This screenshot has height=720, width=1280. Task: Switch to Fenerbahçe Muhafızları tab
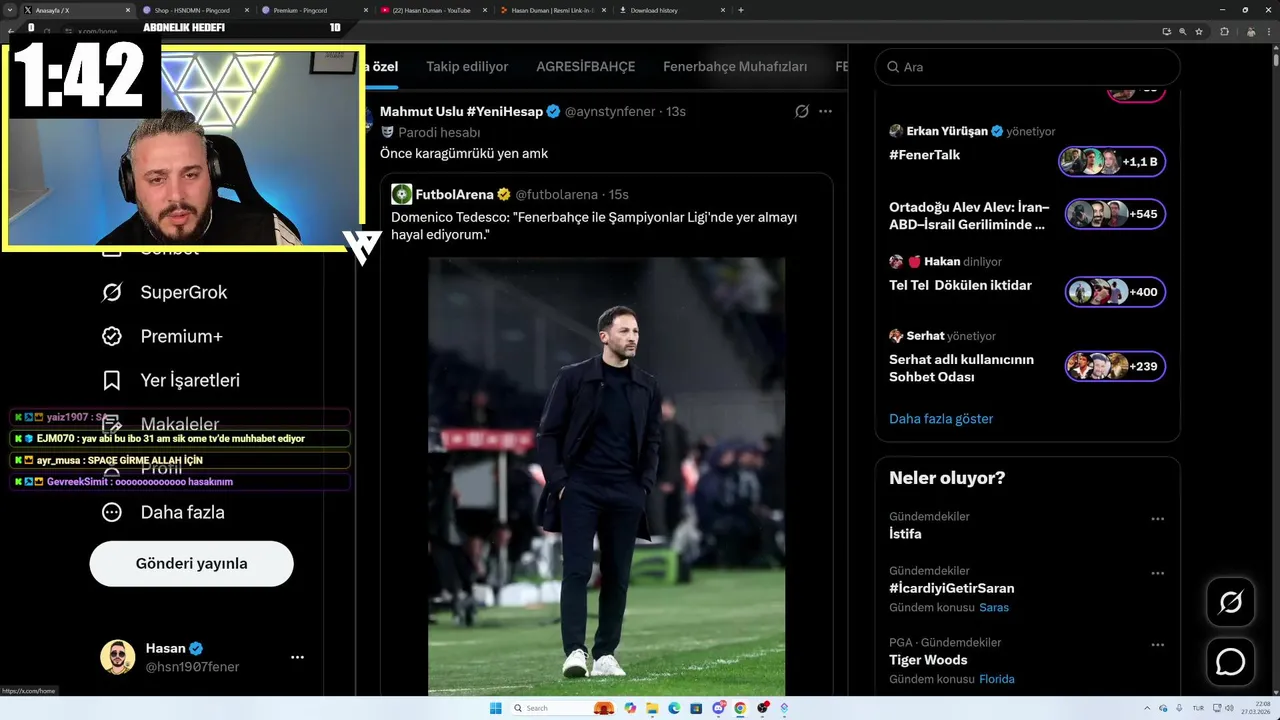[735, 67]
